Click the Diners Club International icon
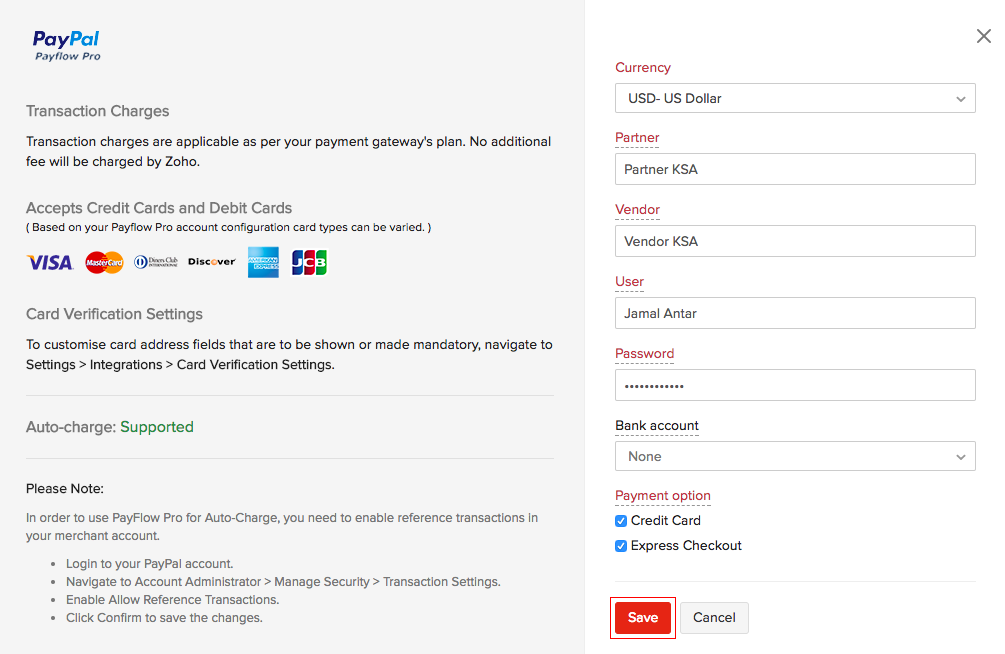Screen dimensions: 1005x654 point(157,262)
